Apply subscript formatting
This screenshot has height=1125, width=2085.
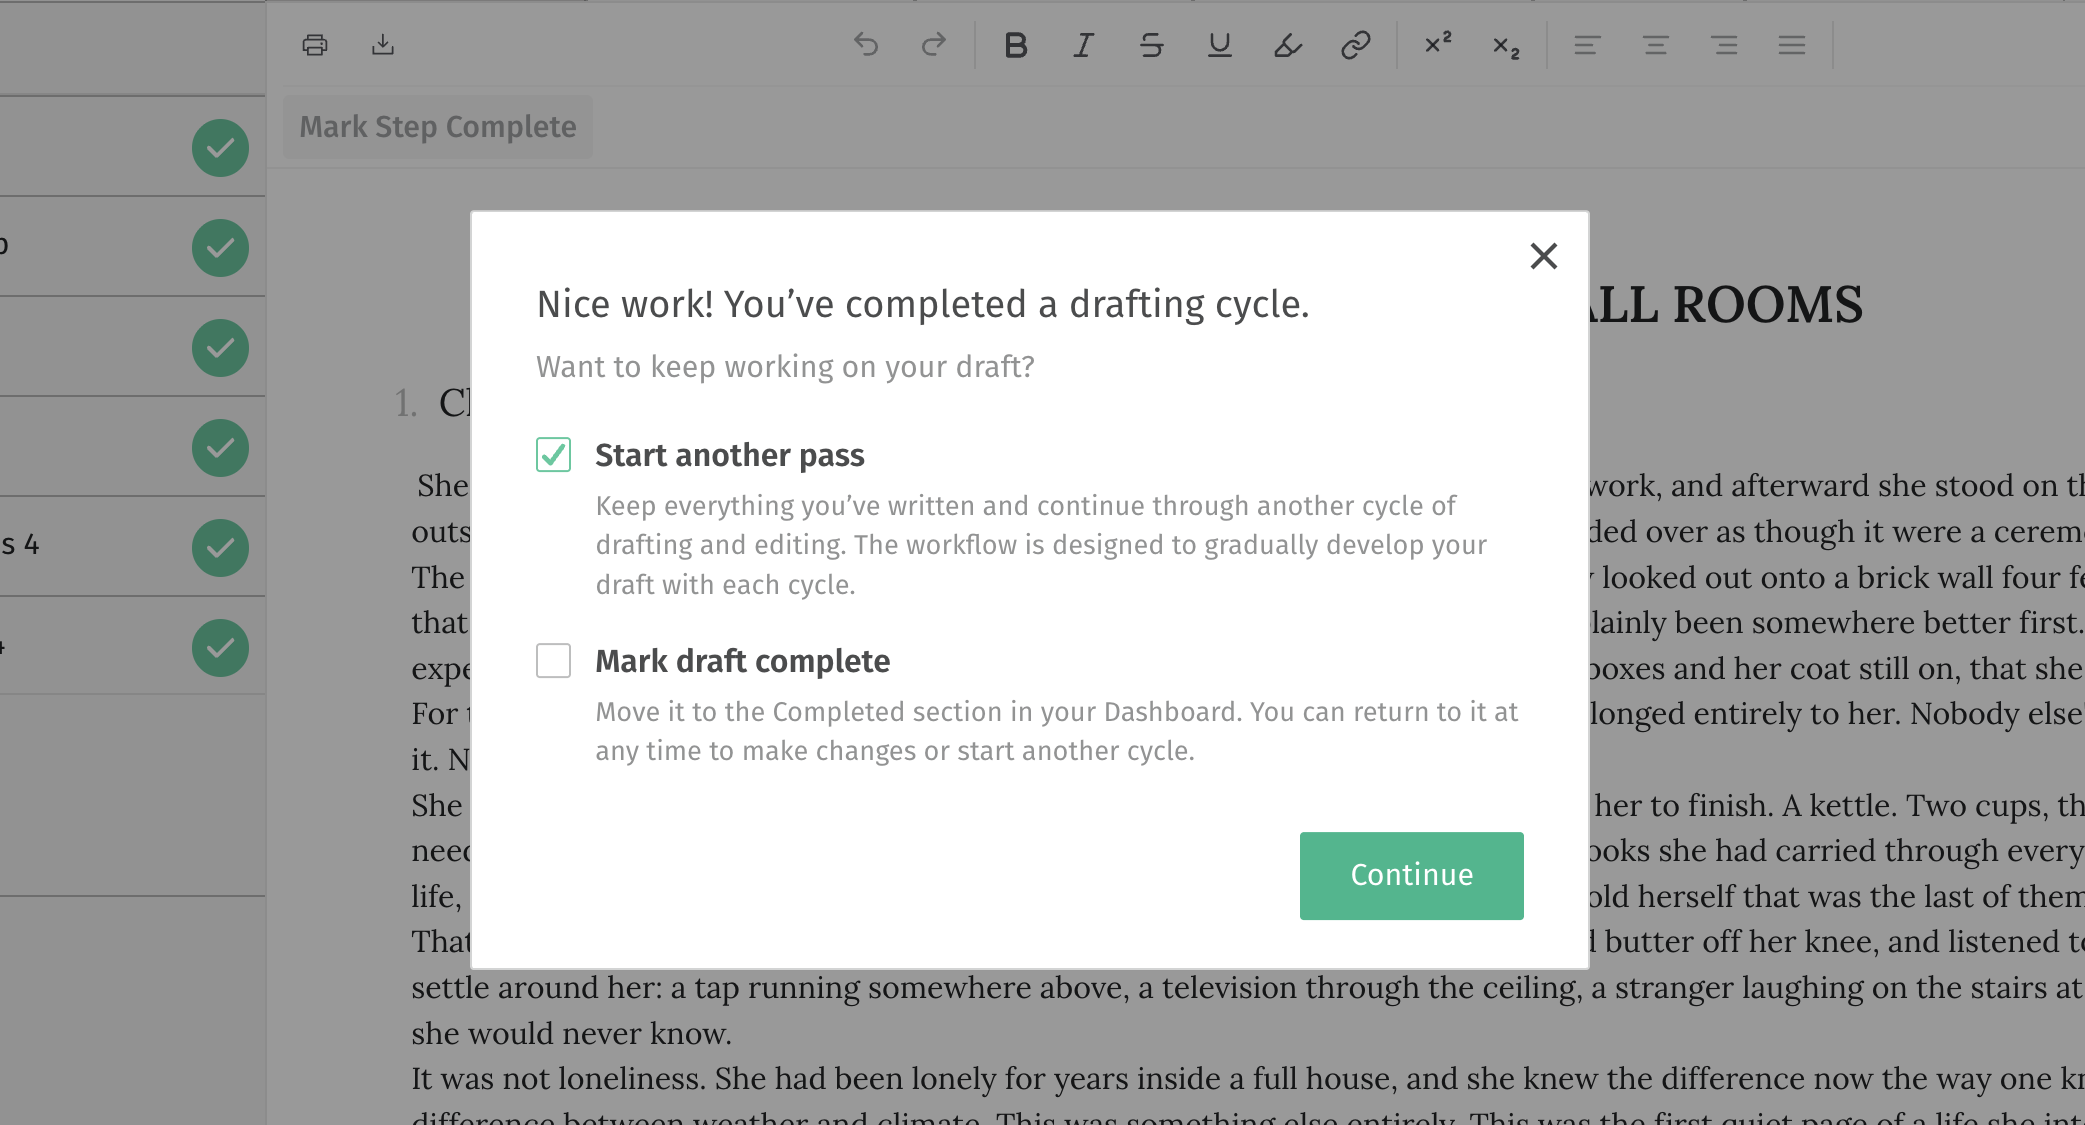1506,47
